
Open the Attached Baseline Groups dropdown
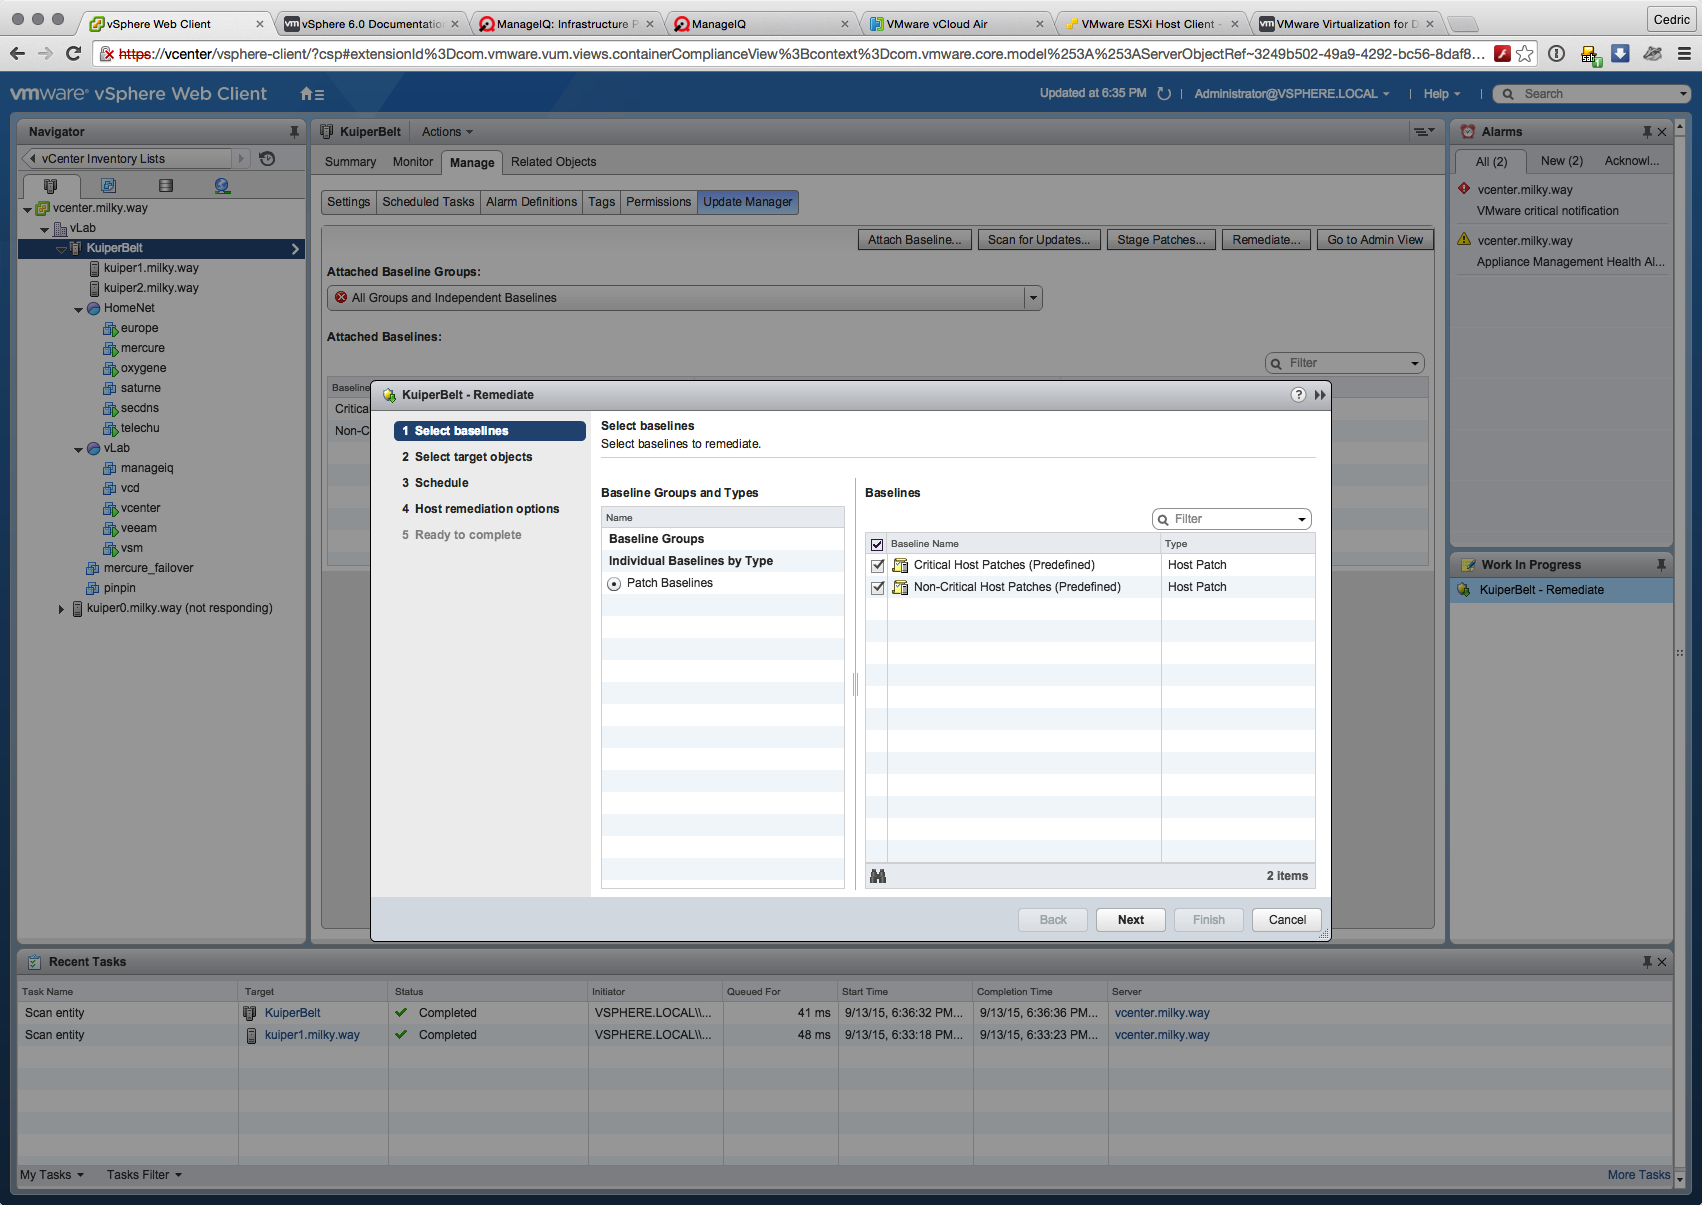(x=1033, y=298)
